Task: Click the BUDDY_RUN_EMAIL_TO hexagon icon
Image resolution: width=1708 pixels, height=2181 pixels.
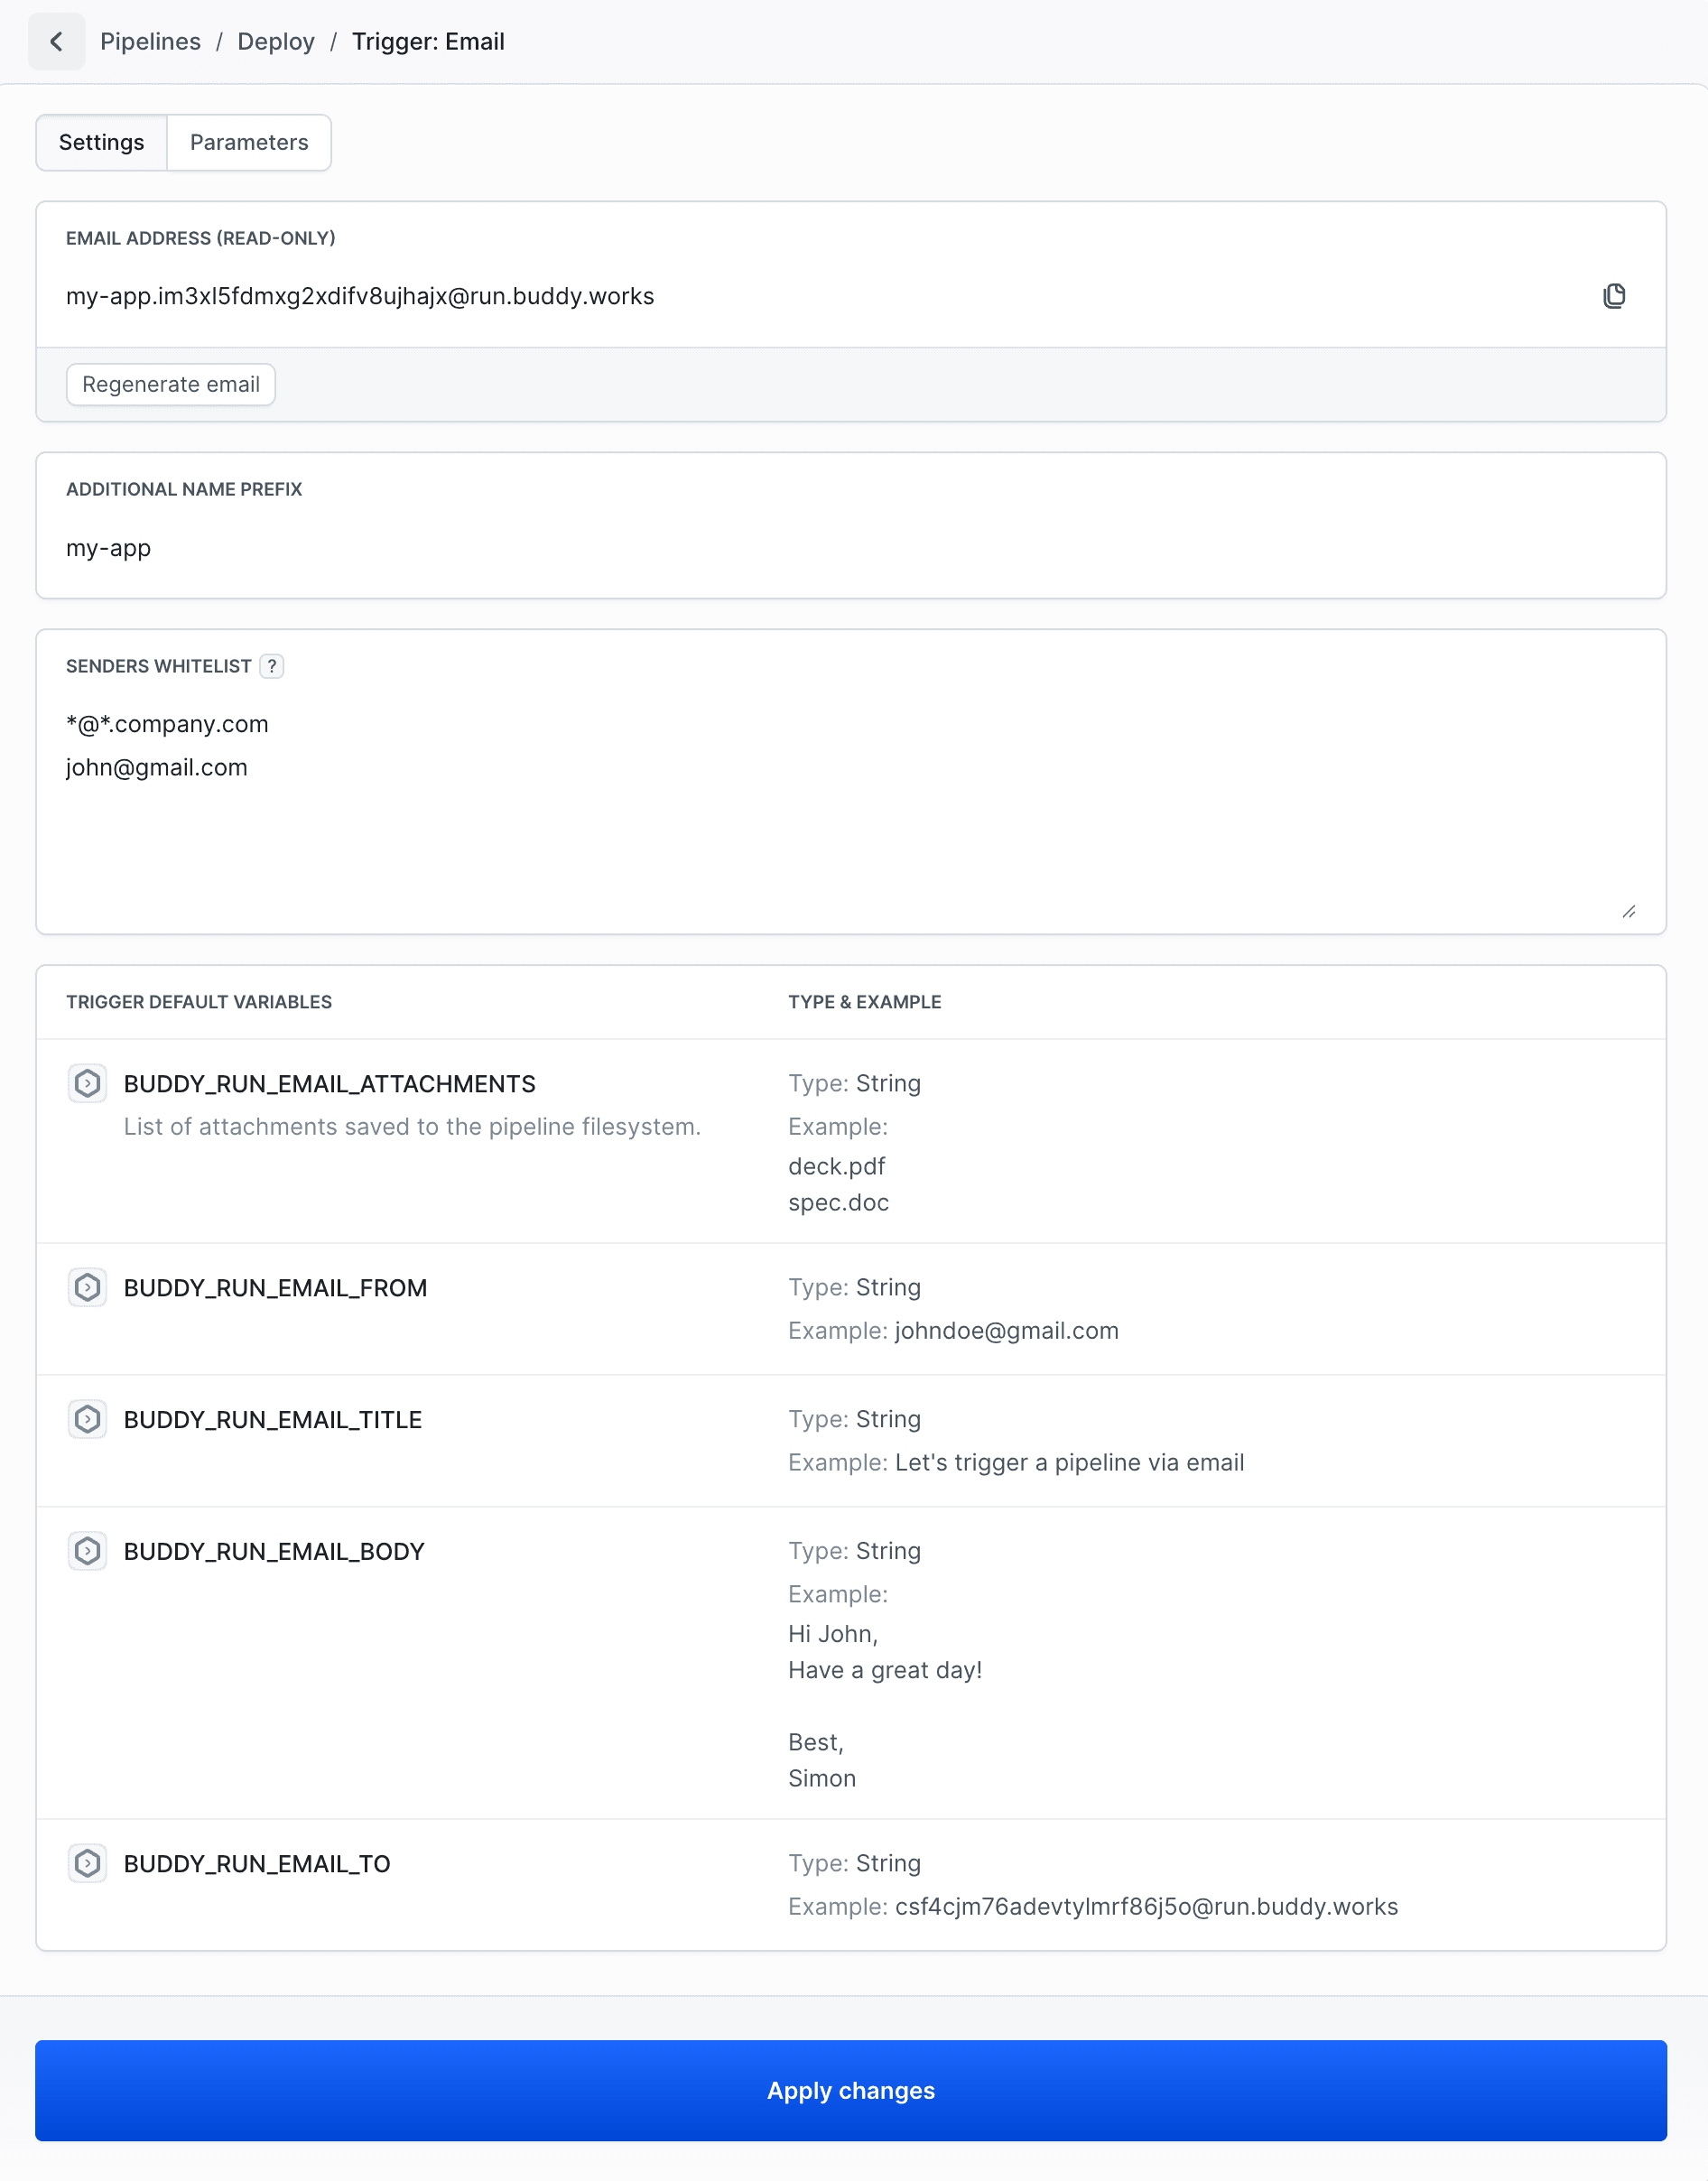Action: point(88,1863)
